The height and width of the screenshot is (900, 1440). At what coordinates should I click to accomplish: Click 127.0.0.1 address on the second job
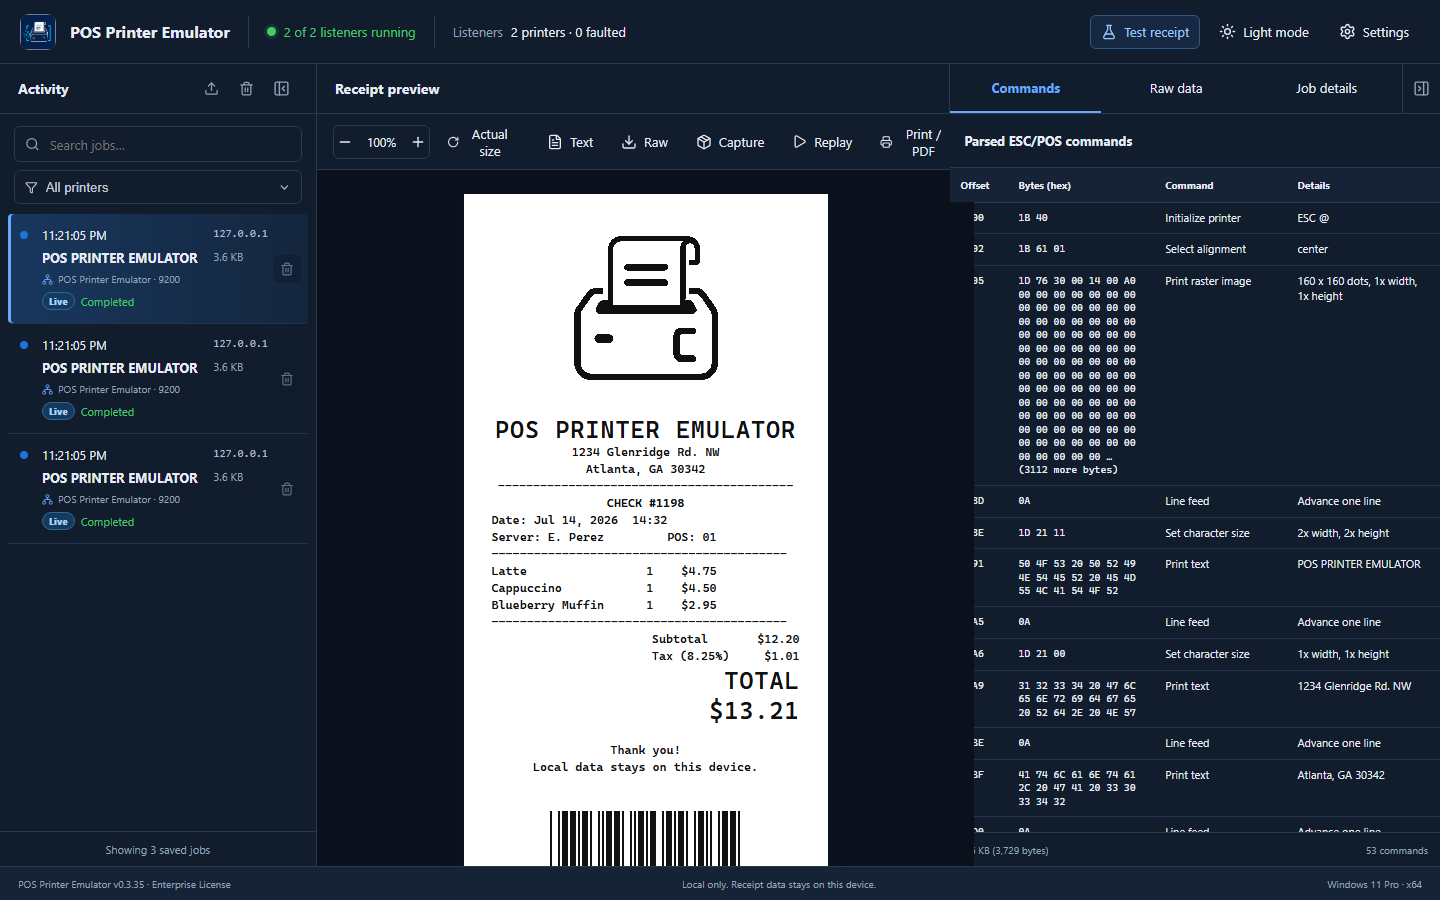tap(240, 344)
